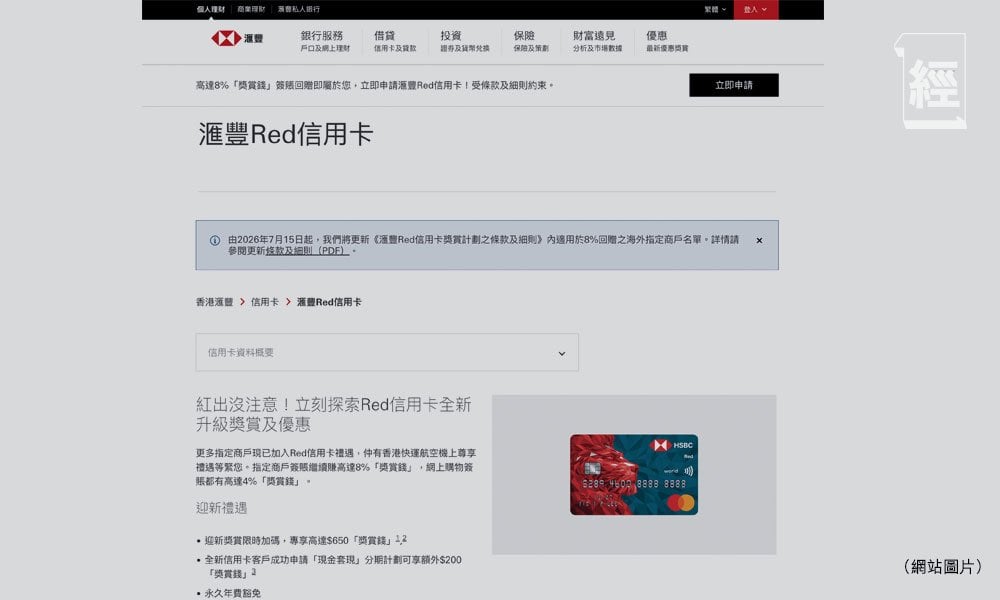
Task: Click footnote 1 beside $650「獎賞錢」
Action: click(x=397, y=539)
